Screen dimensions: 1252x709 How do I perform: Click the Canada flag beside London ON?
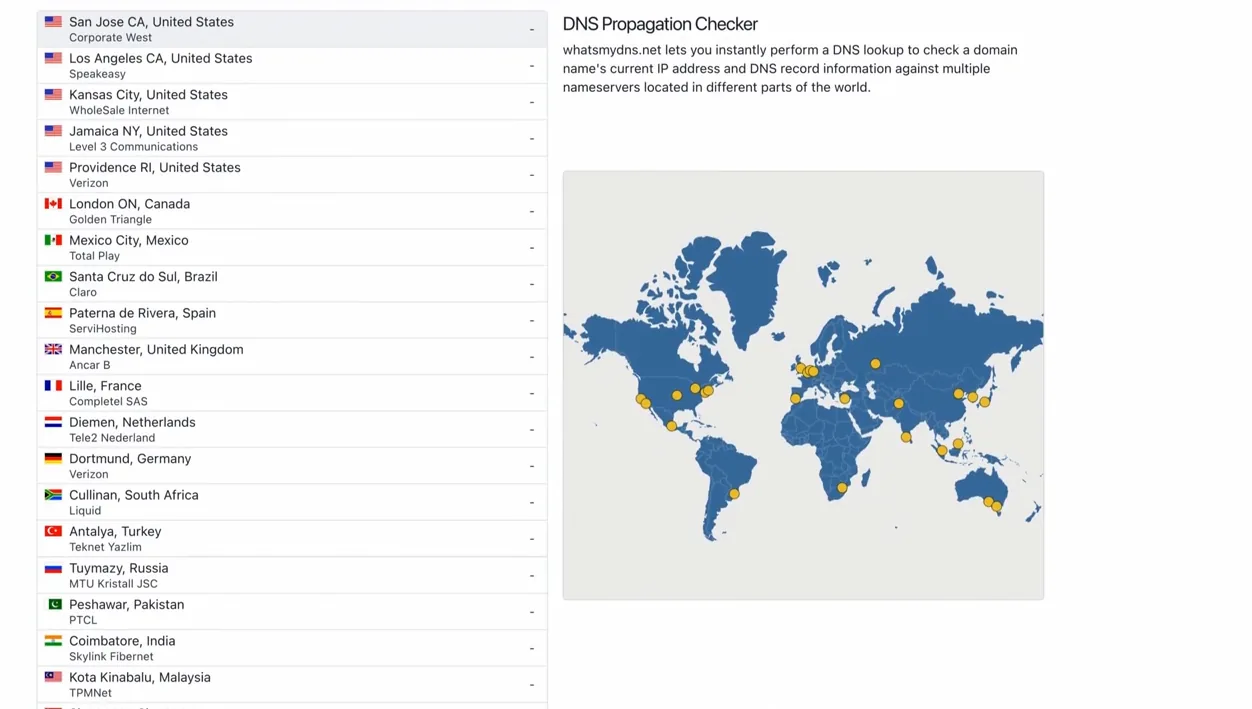pyautogui.click(x=53, y=203)
